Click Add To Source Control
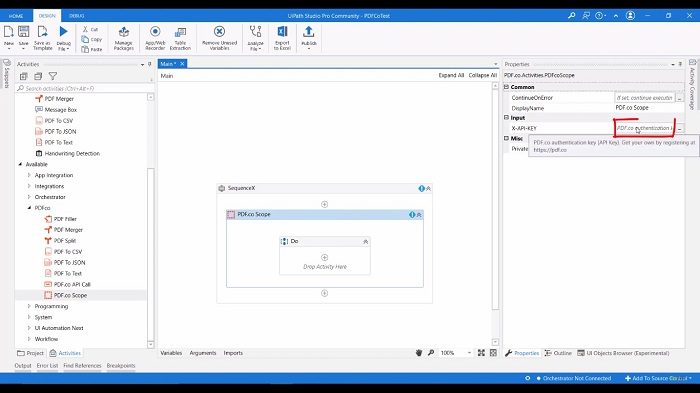 click(658, 378)
